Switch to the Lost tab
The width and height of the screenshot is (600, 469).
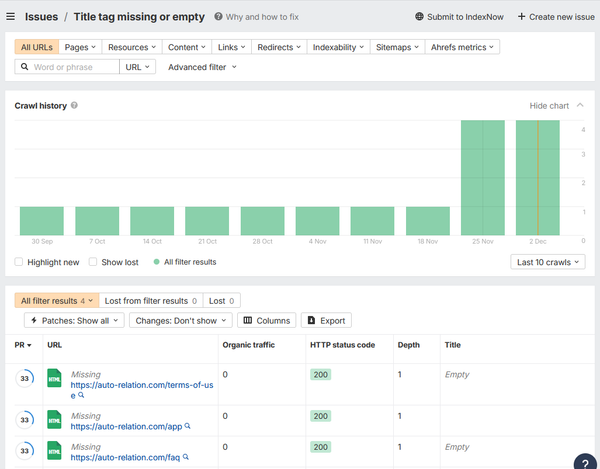pyautogui.click(x=222, y=301)
